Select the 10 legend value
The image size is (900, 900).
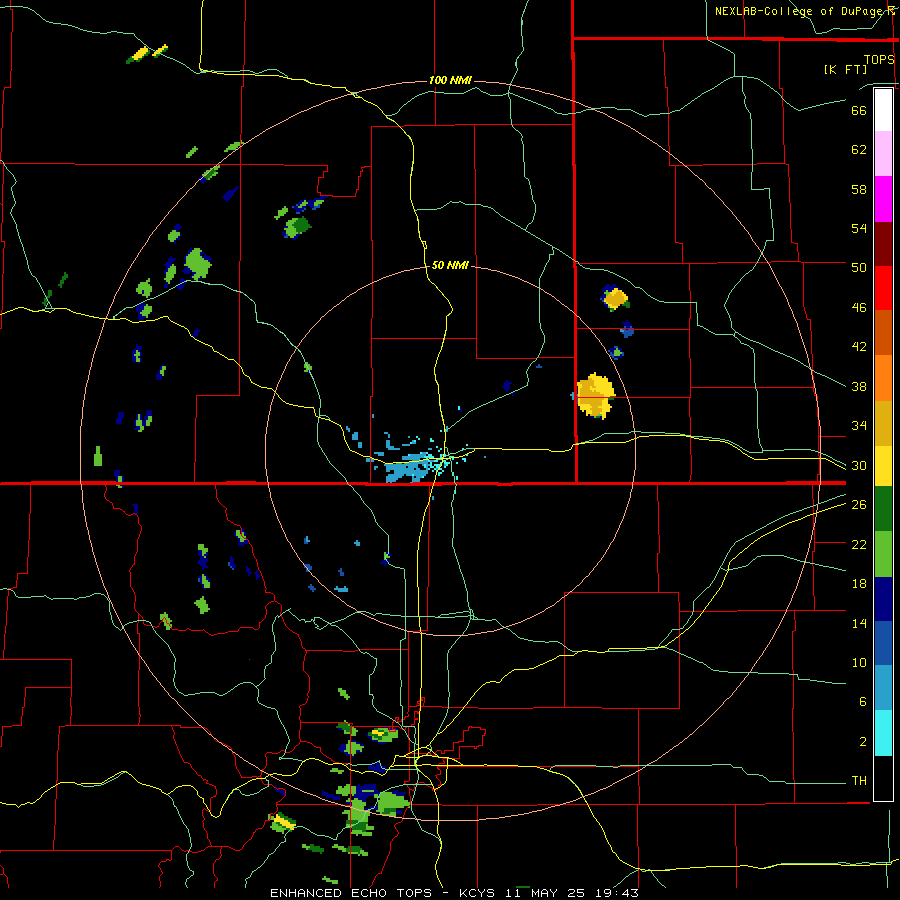(x=859, y=662)
